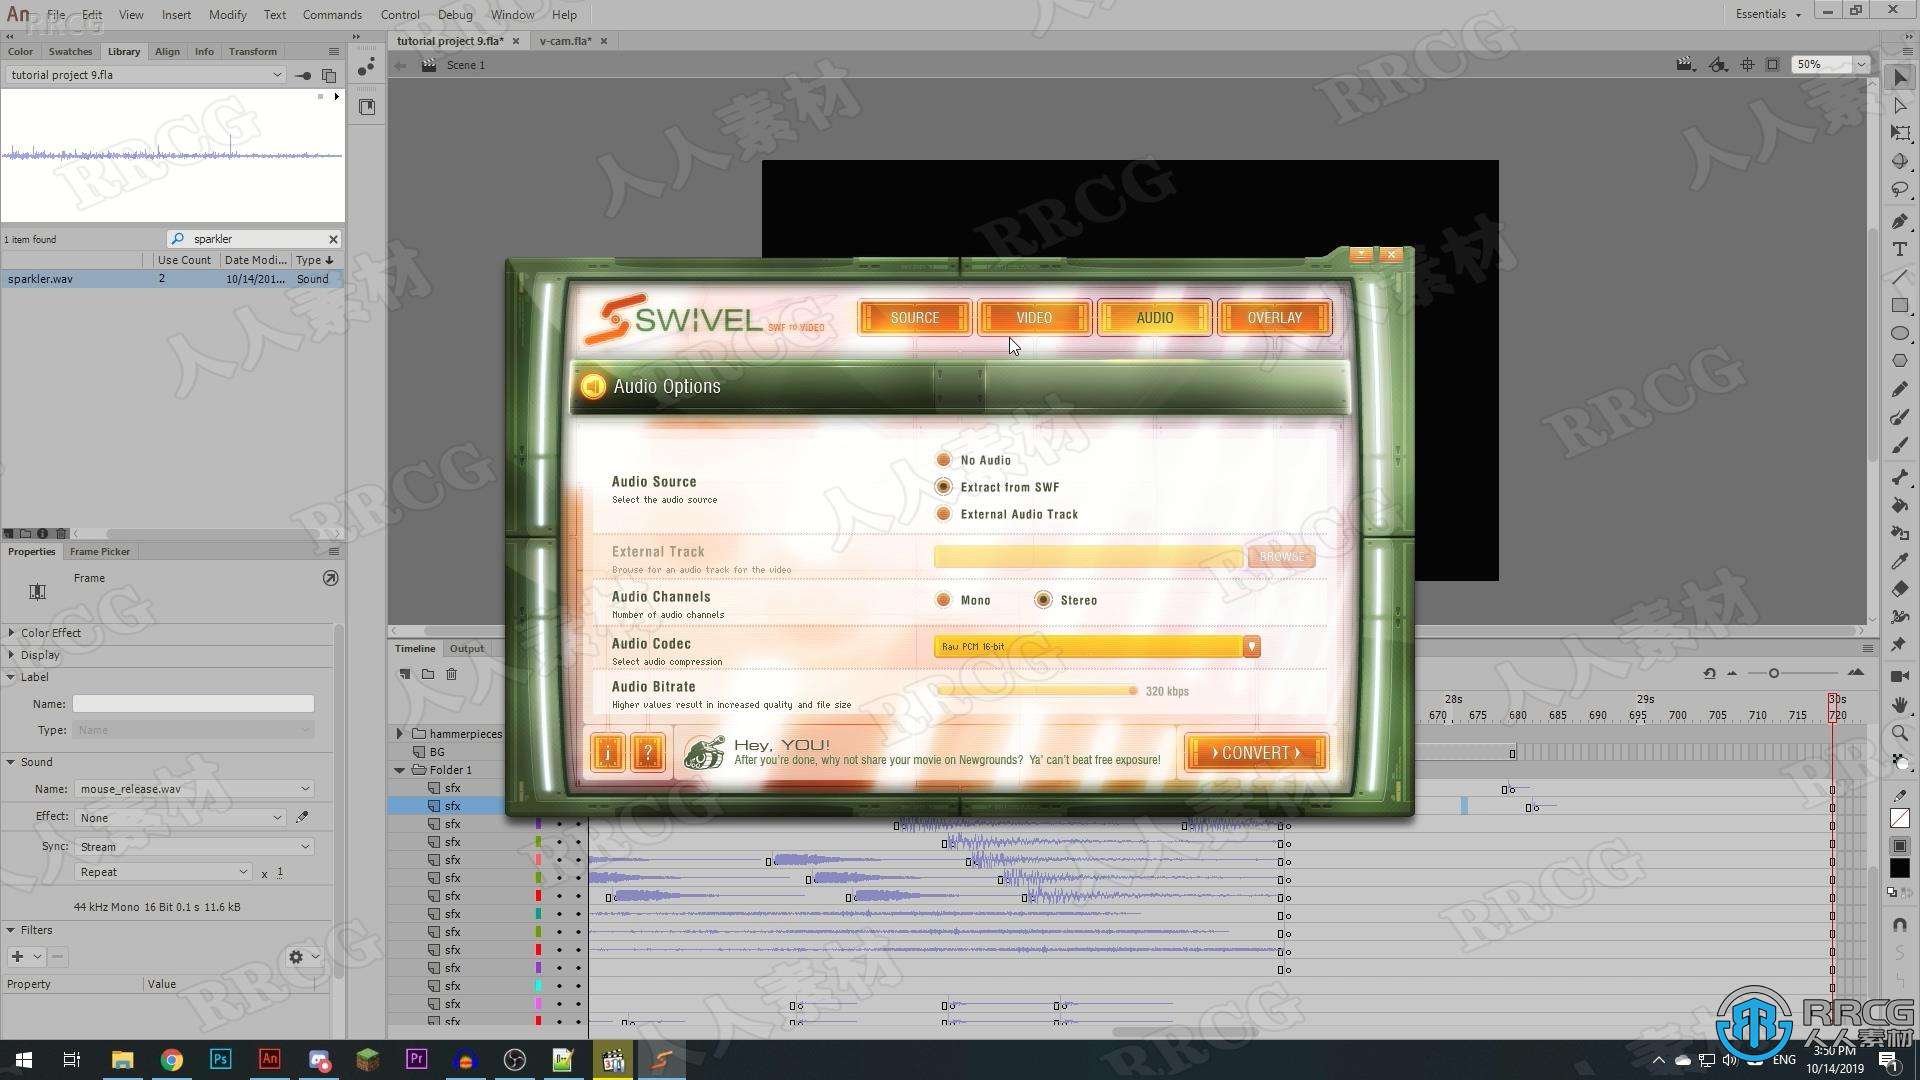Image resolution: width=1920 pixels, height=1080 pixels.
Task: Open Swivel OVERLAY section
Action: [x=1274, y=317]
